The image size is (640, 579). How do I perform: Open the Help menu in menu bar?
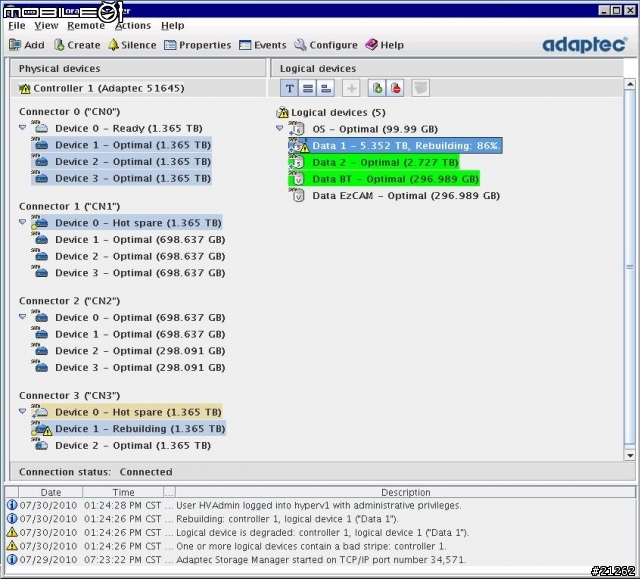pos(173,25)
